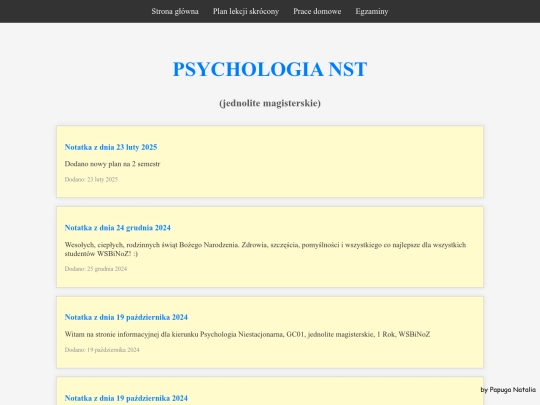
Task: Click the (jednolite magisterskie) subtitle
Action: (x=270, y=103)
